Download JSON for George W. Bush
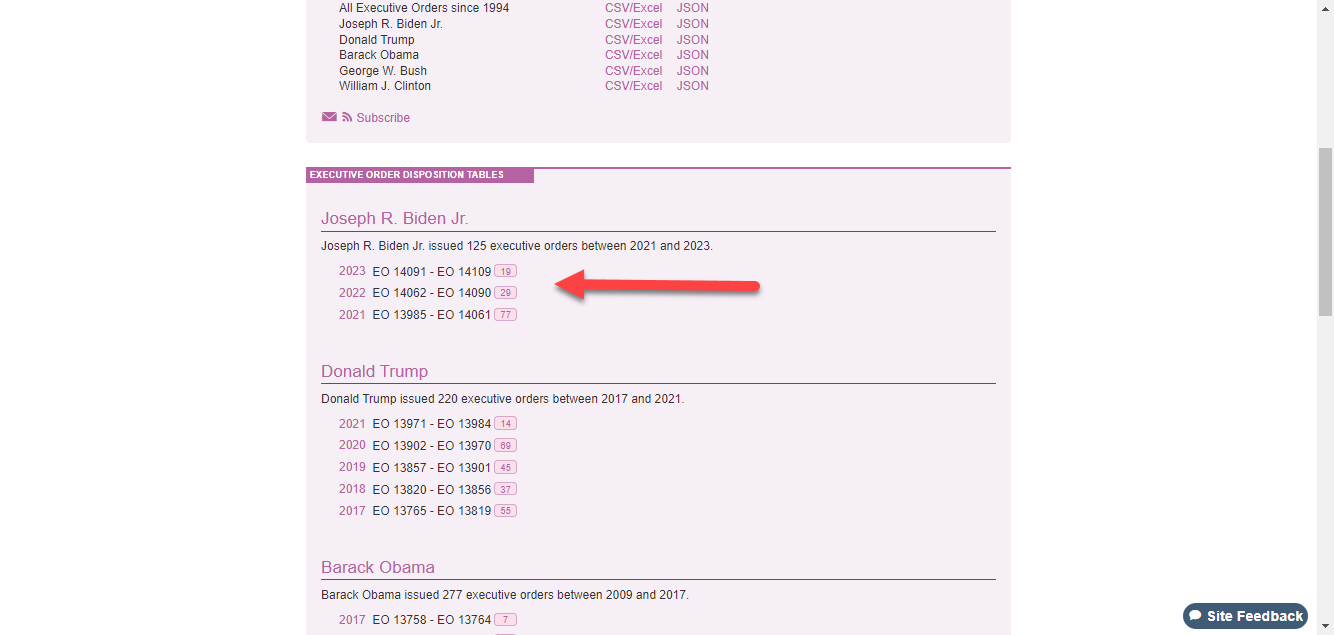The image size is (1334, 635). point(692,71)
